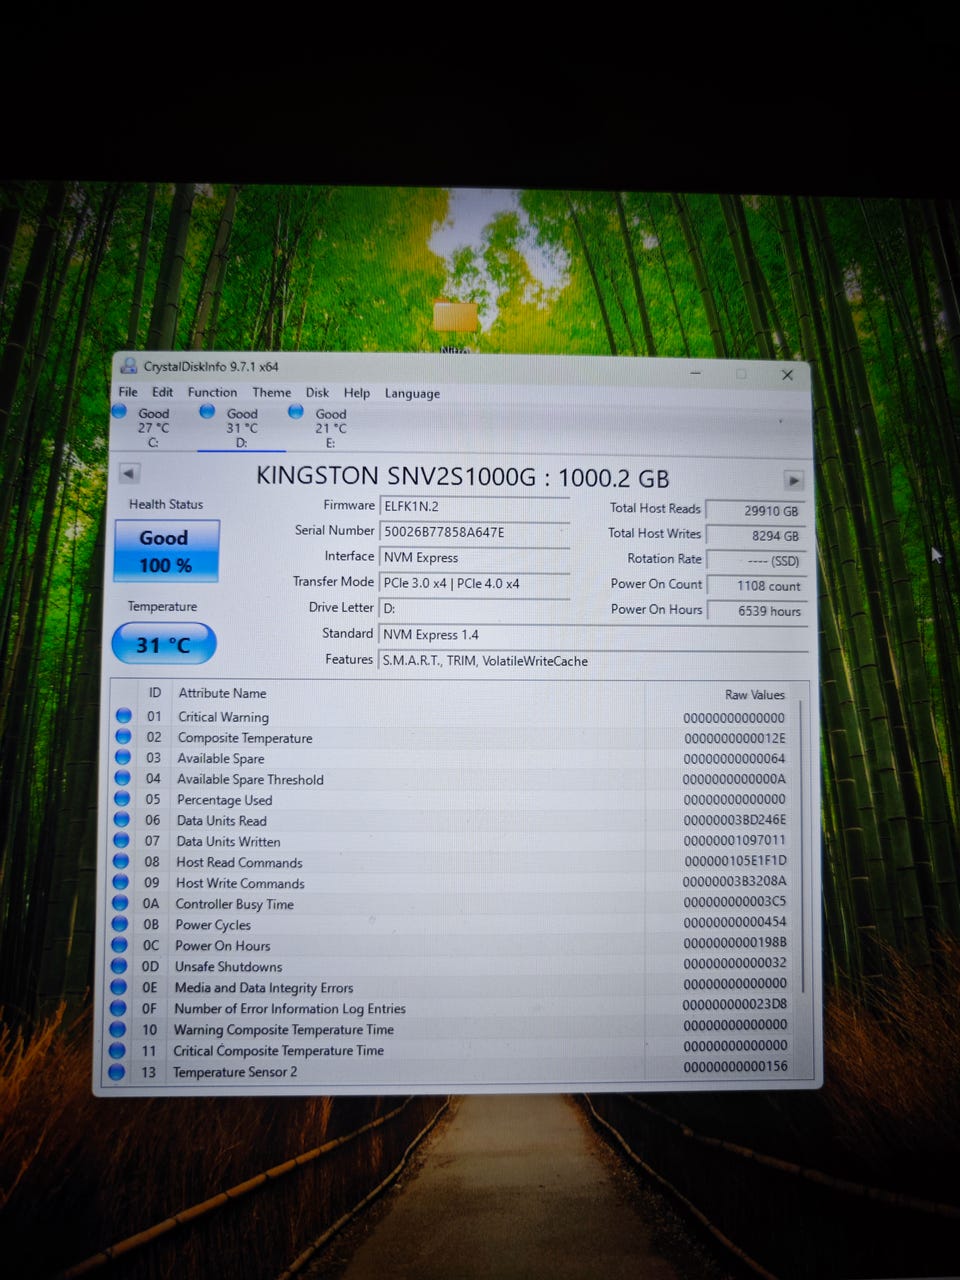Select the Unsafe Shutdowns attribute name
Screen dimensions: 960x1280
(228, 967)
